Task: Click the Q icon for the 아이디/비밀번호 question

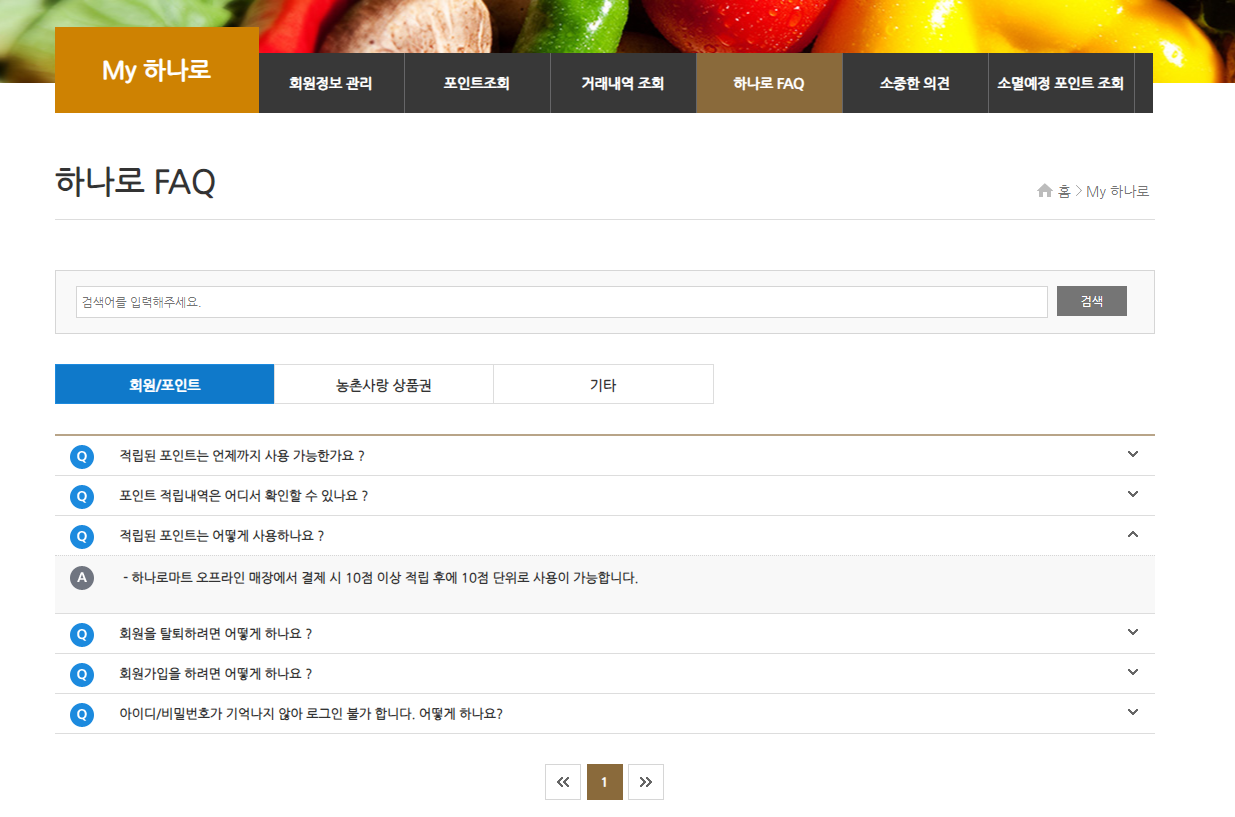Action: [82, 712]
